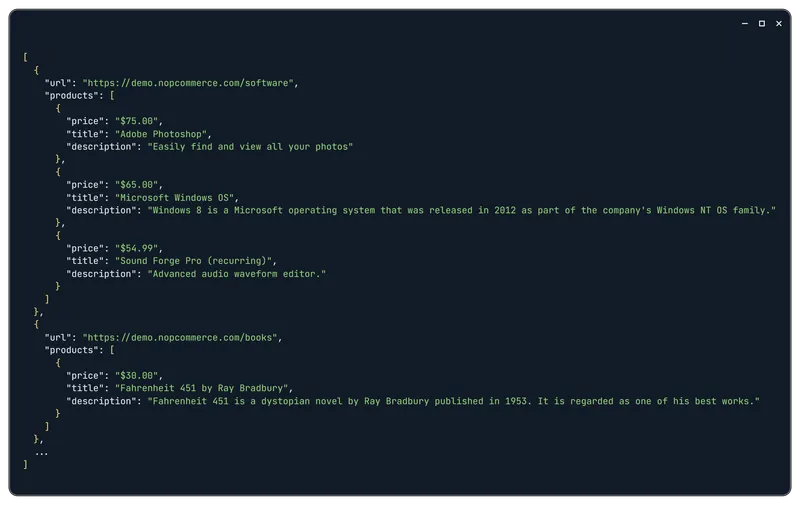Viewport: 800px width, 505px height.
Task: Click the second "products" key under books
Action: (71, 350)
